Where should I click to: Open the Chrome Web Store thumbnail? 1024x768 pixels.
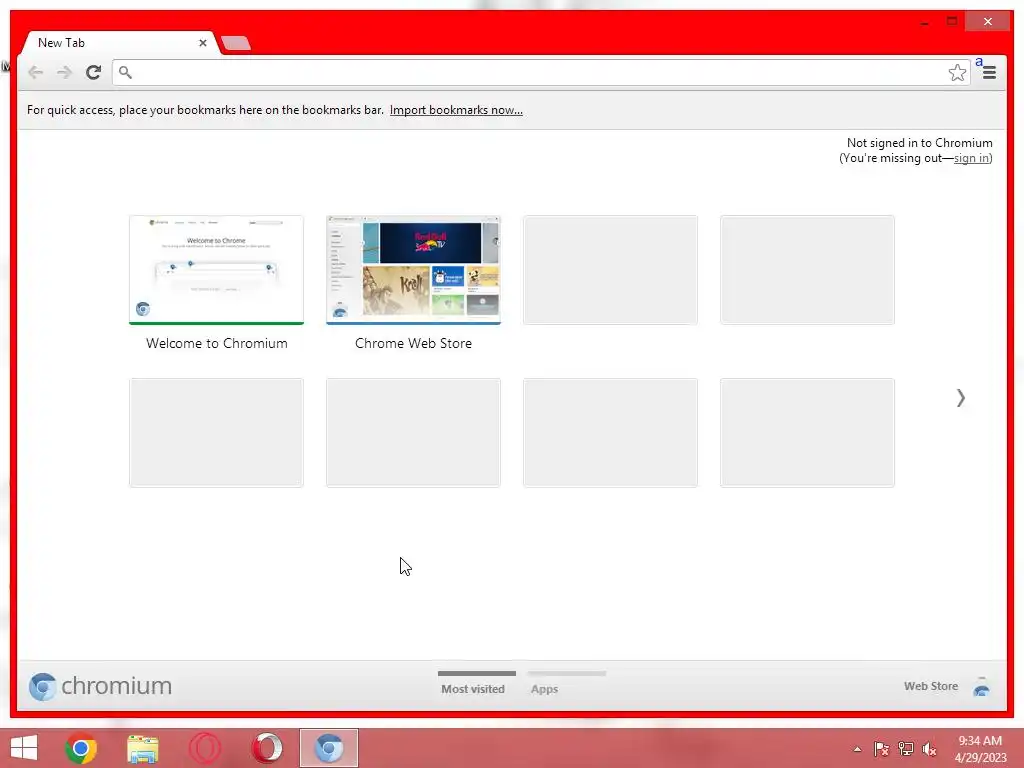pyautogui.click(x=413, y=270)
